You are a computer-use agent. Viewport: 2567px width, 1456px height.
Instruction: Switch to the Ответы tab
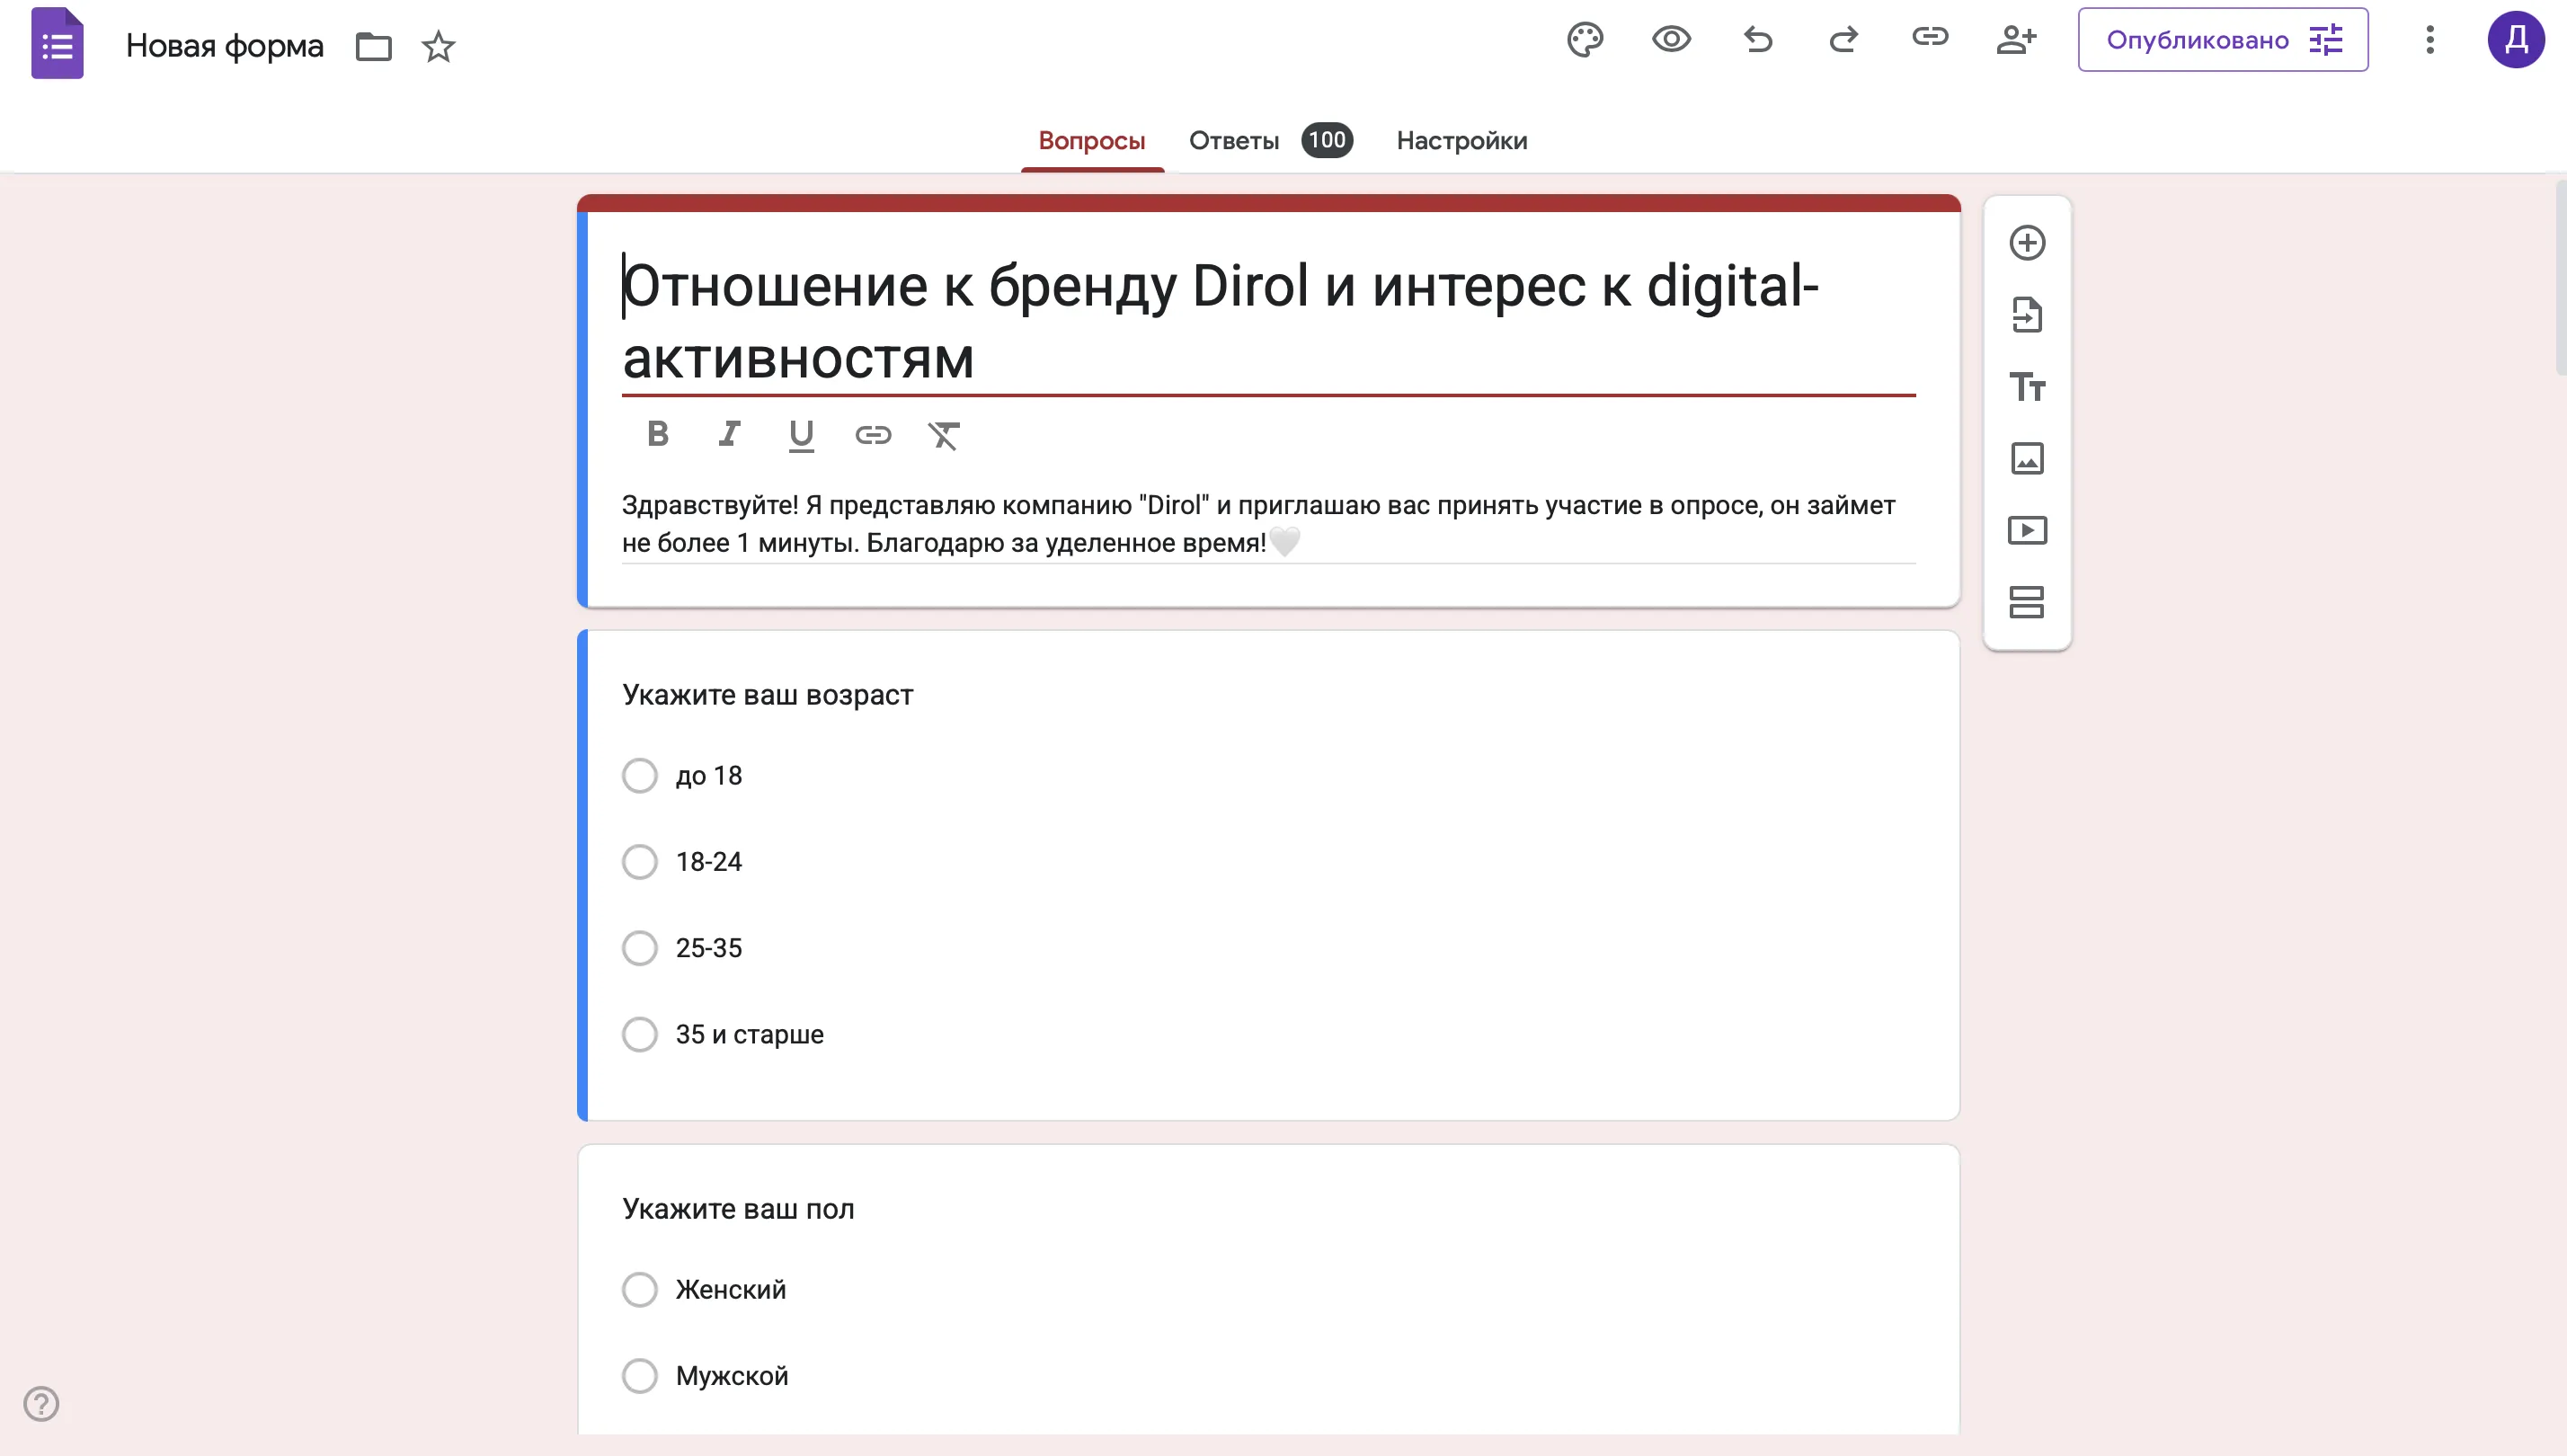tap(1234, 141)
